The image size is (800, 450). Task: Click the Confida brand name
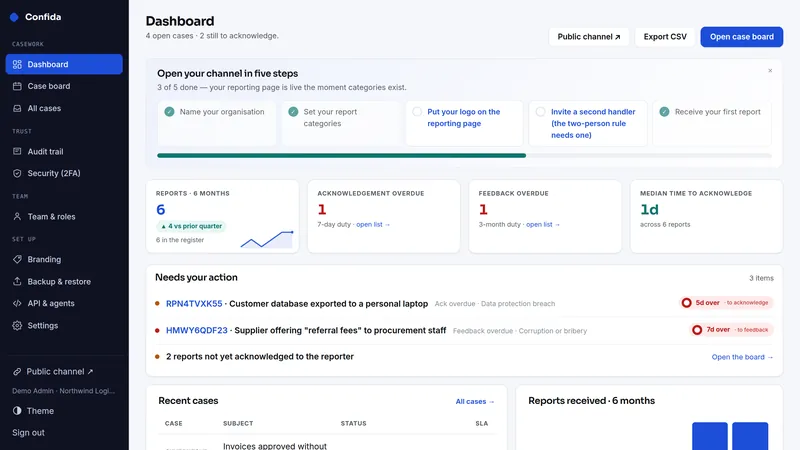(x=43, y=17)
